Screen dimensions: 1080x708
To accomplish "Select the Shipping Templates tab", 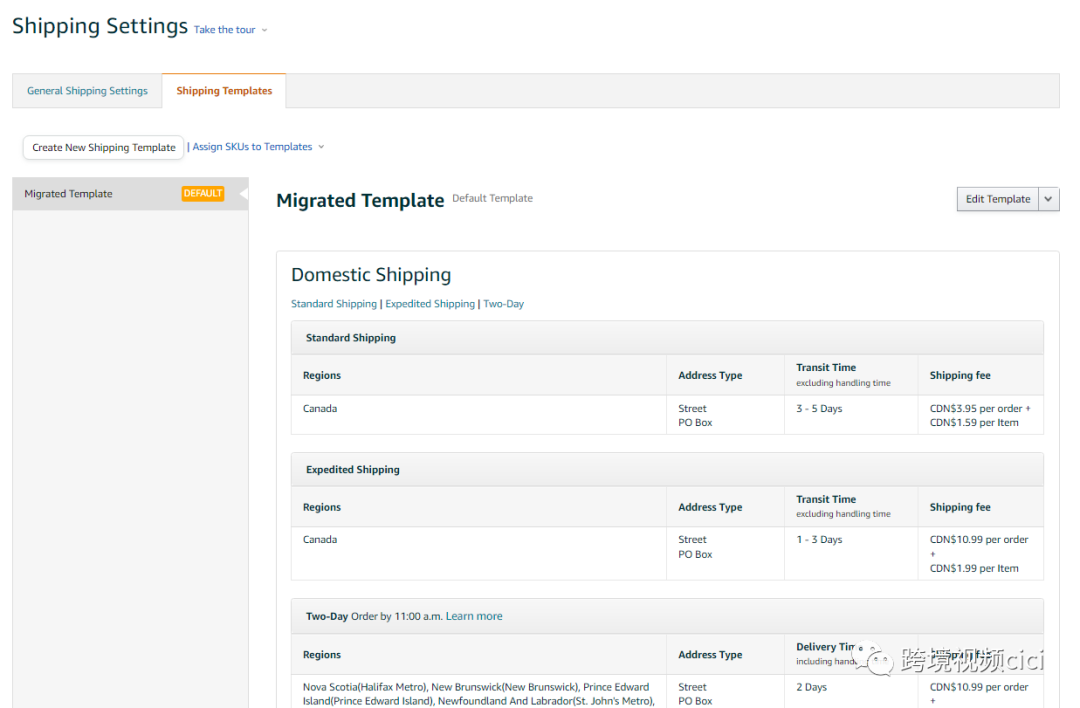I will point(224,91).
